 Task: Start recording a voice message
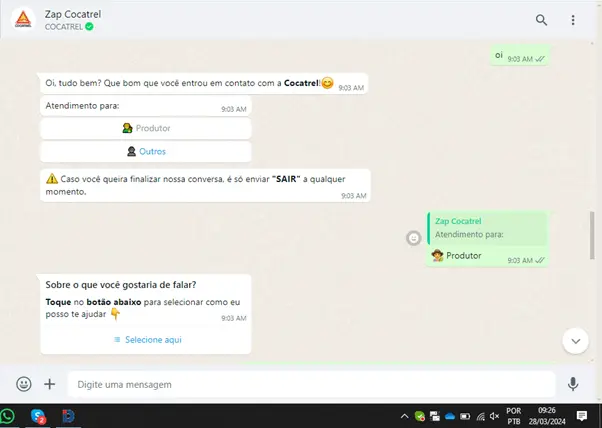[x=573, y=384]
